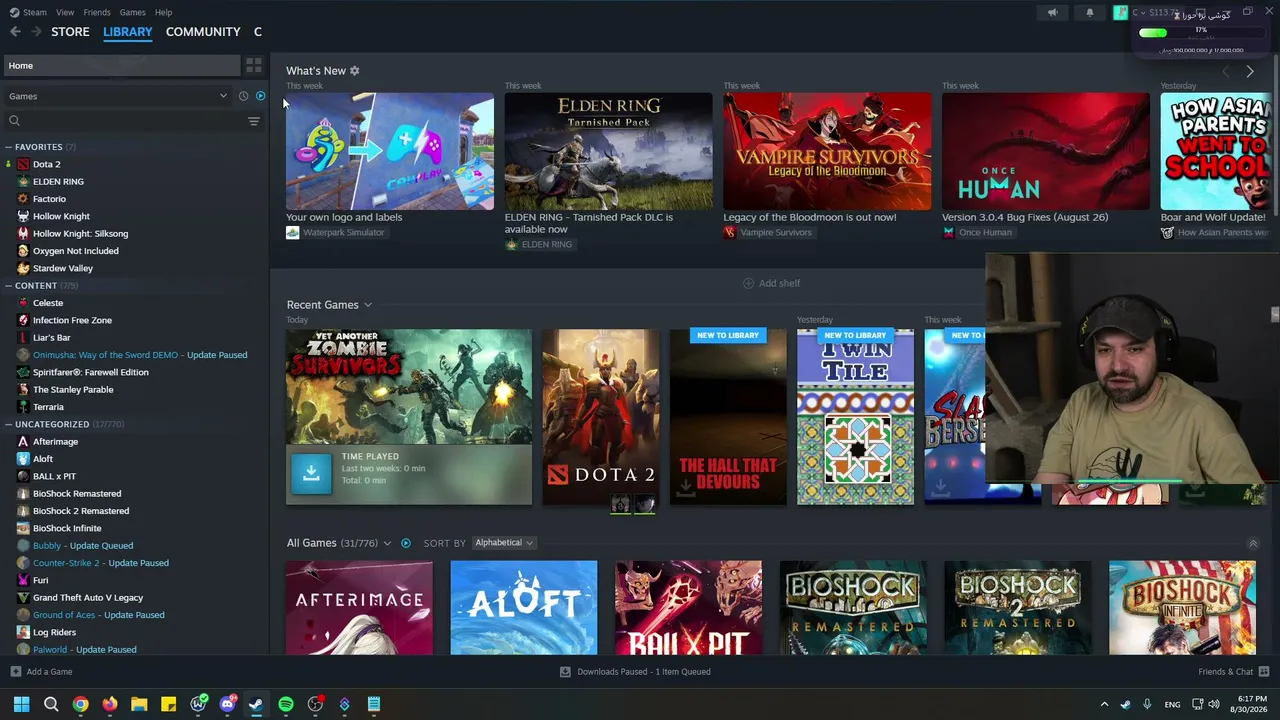
Task: Go back with the left navigation arrow
Action: coord(15,32)
